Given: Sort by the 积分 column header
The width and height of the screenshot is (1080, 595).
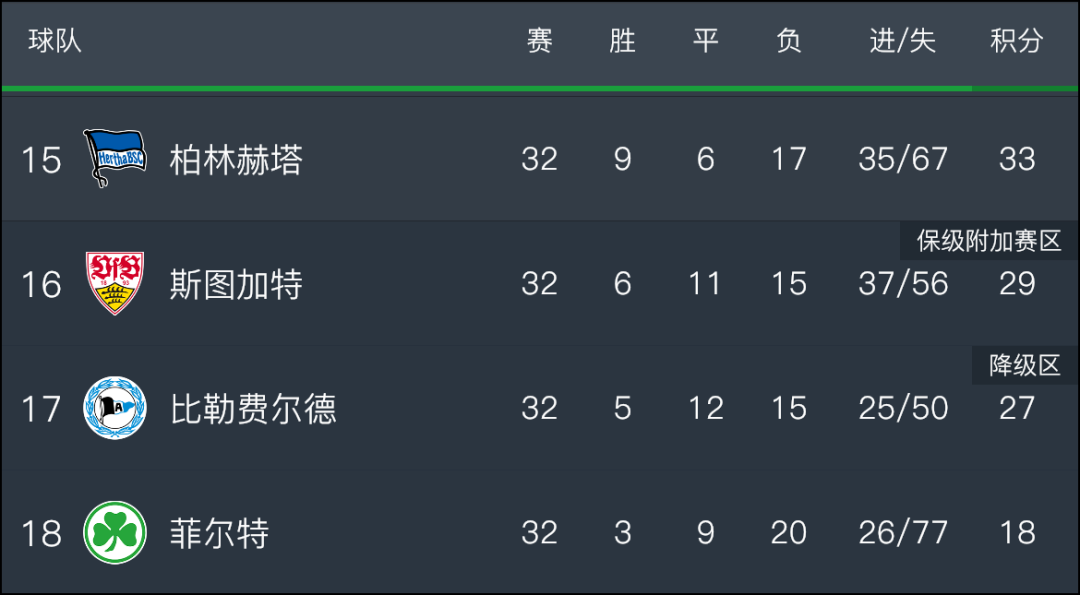Looking at the screenshot, I should 1017,41.
